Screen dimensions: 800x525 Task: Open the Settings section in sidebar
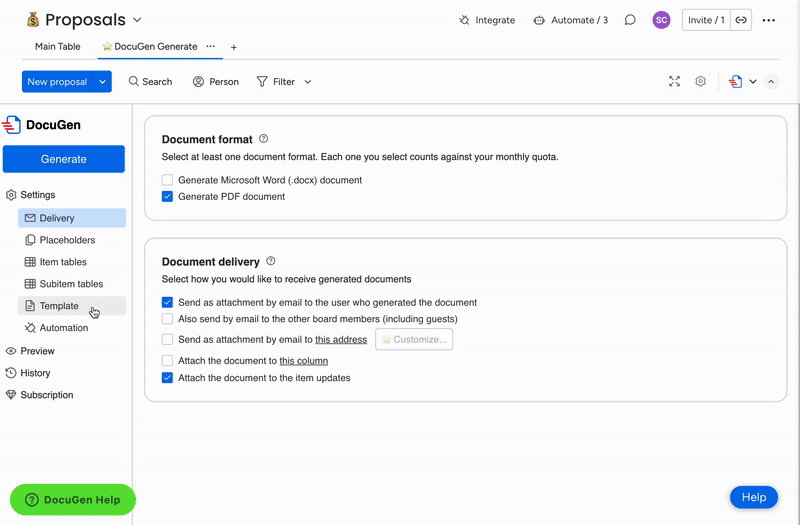click(x=31, y=195)
